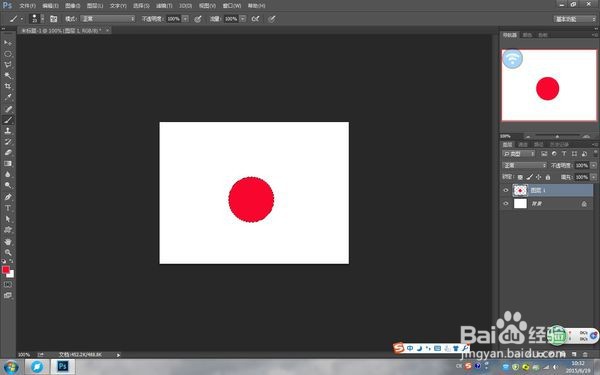
Task: Select the Dodge tool
Action: [x=8, y=185]
